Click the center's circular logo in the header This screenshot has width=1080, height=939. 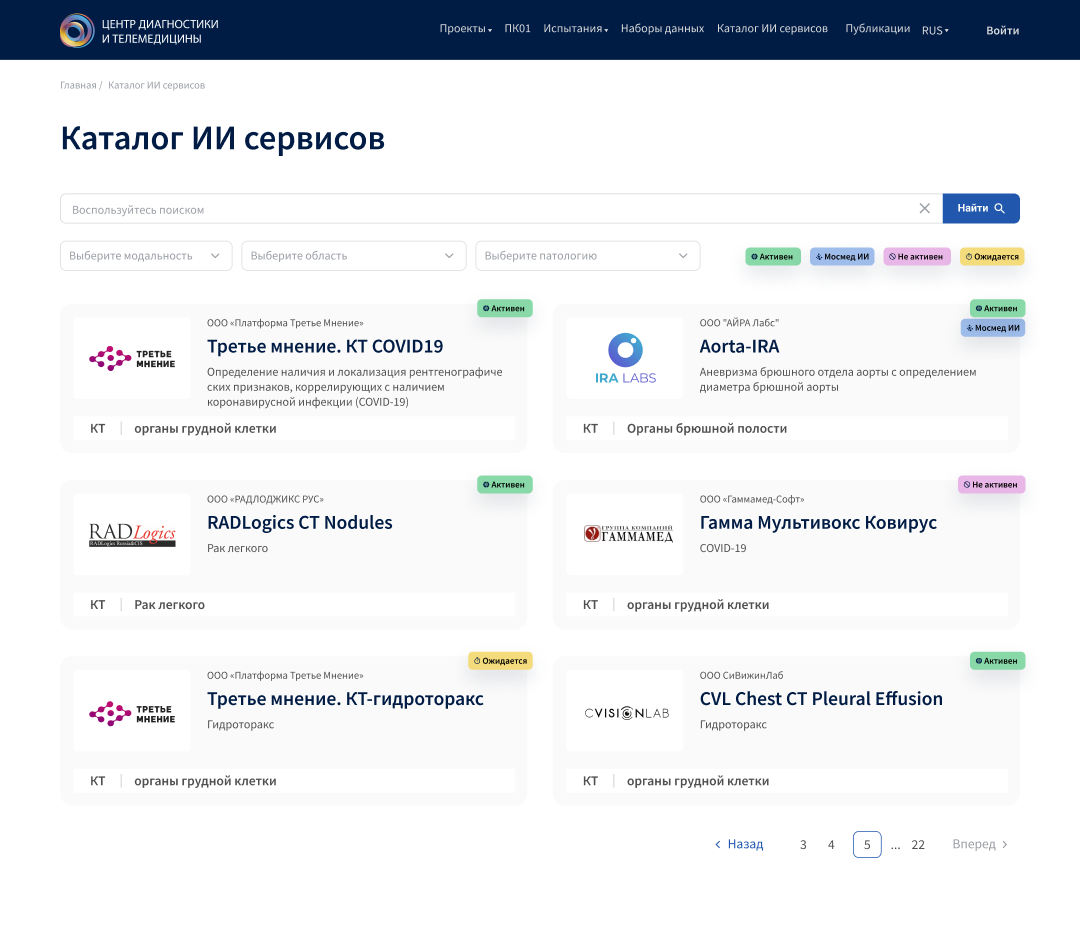pyautogui.click(x=76, y=30)
